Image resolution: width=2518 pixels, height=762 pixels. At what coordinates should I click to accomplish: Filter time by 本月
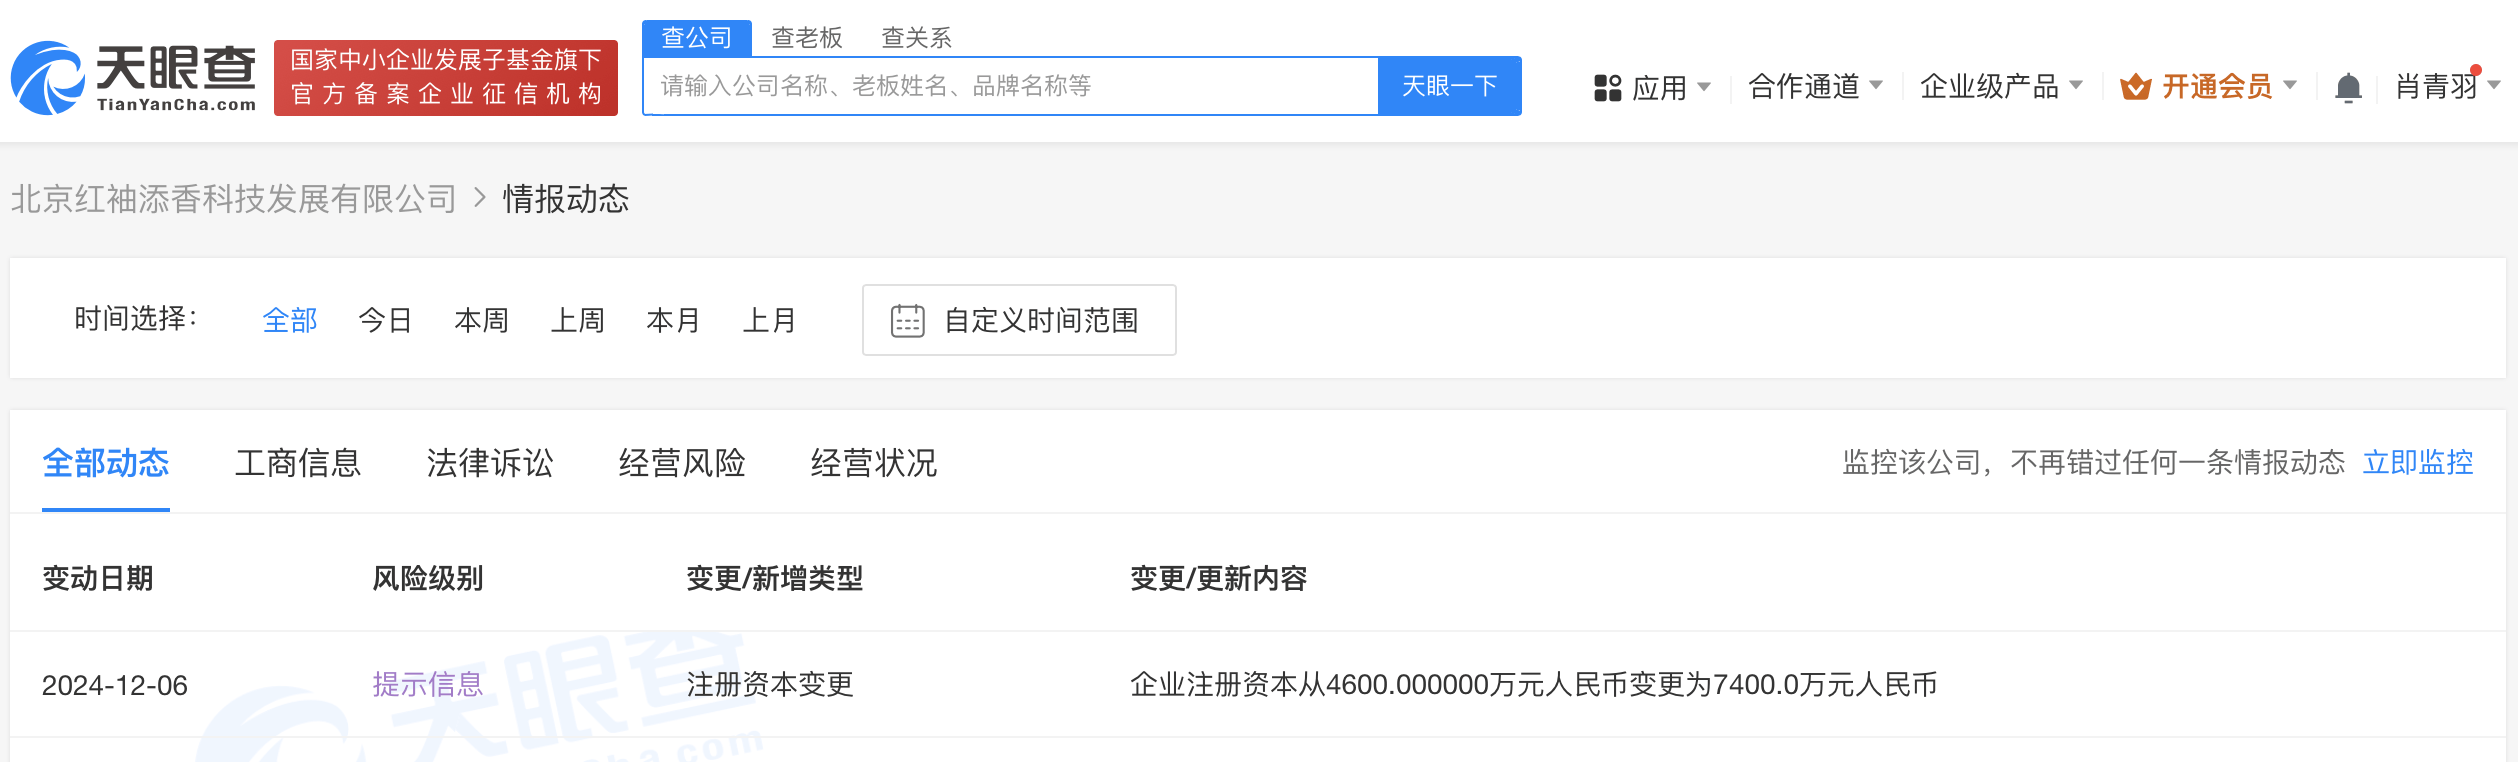674,320
